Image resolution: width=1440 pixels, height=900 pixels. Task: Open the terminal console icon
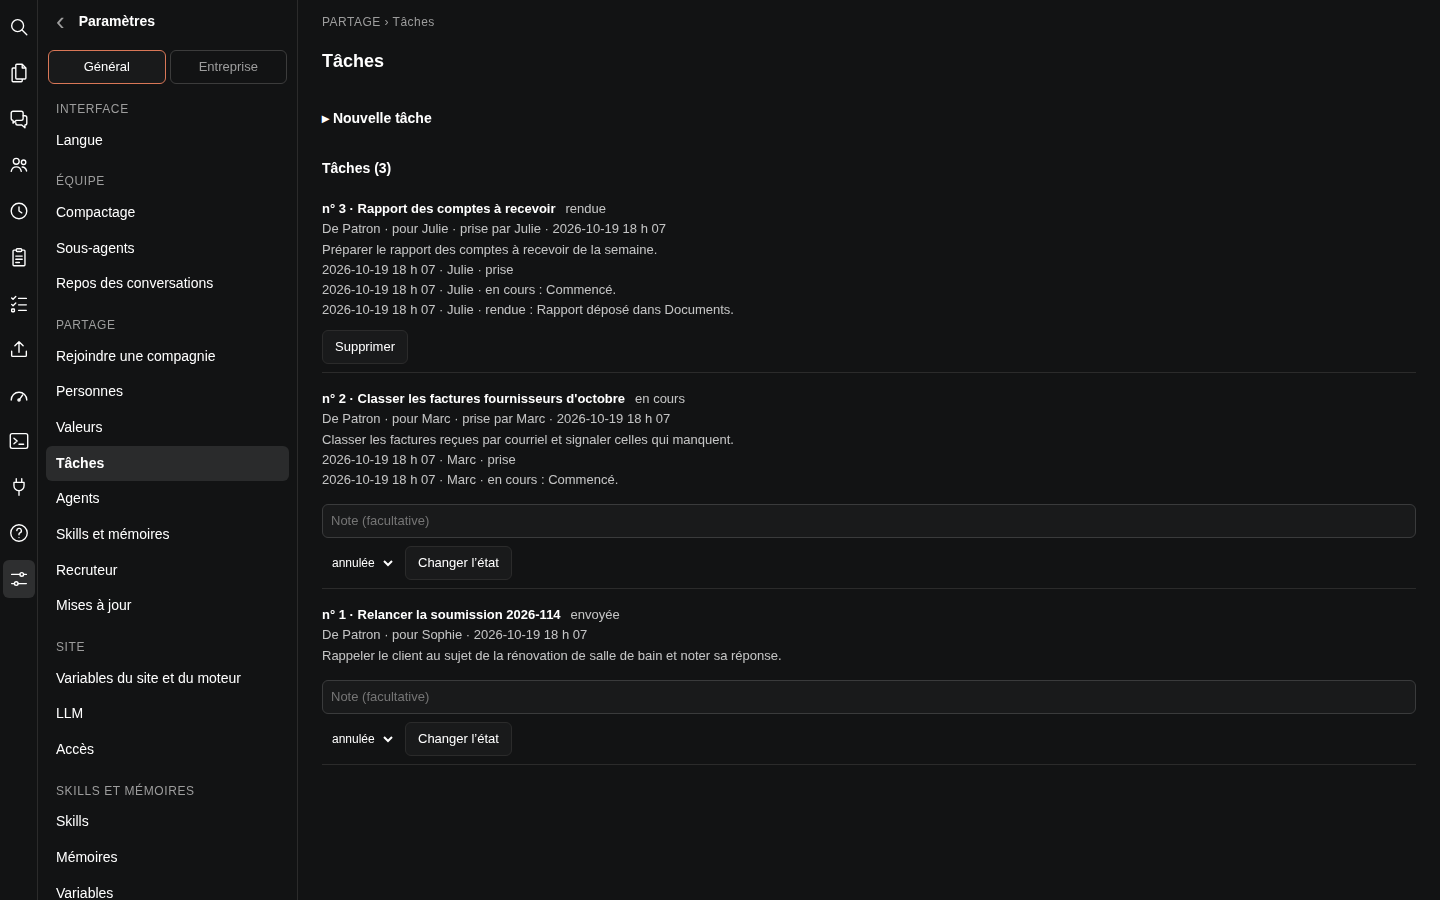tap(19, 441)
